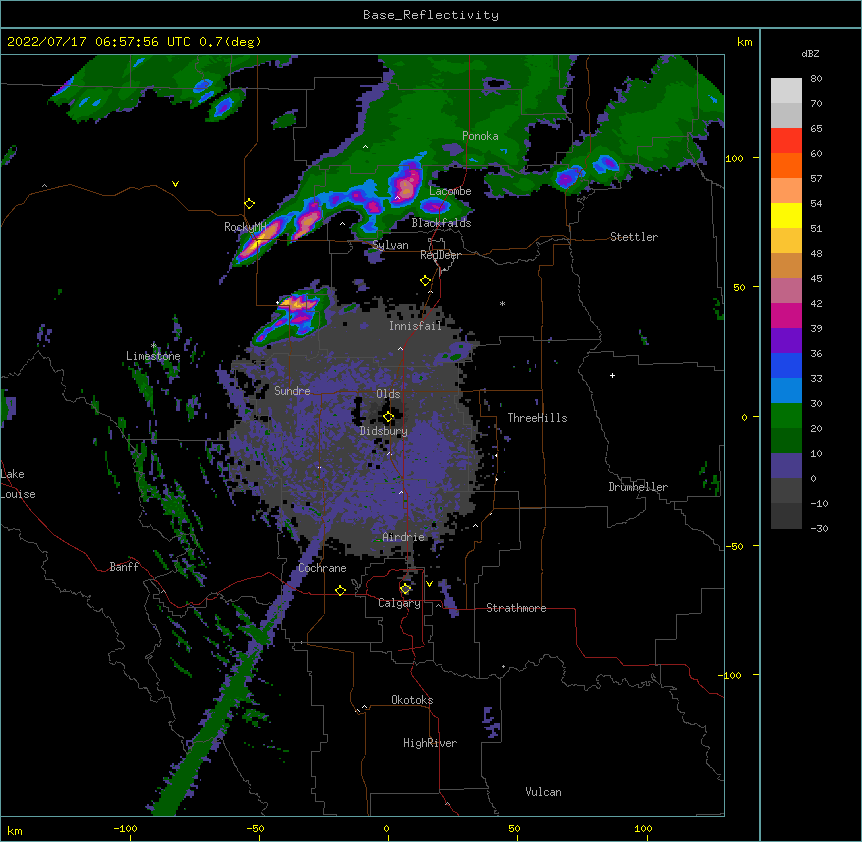Select the purple storm core west of Lacombe
Viewport: 862px width, 842px height.
407,184
